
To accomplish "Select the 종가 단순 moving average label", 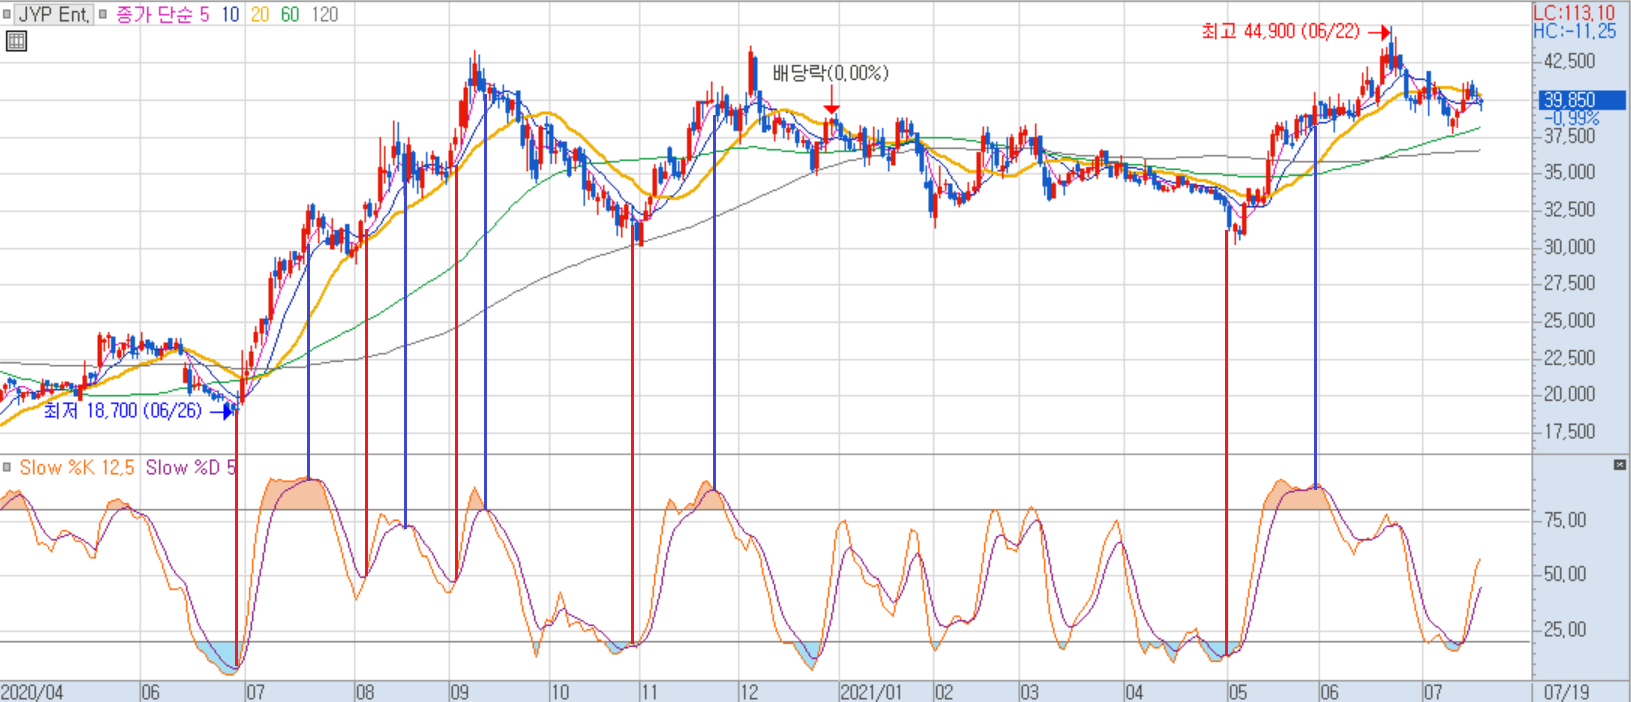I will click(x=153, y=15).
